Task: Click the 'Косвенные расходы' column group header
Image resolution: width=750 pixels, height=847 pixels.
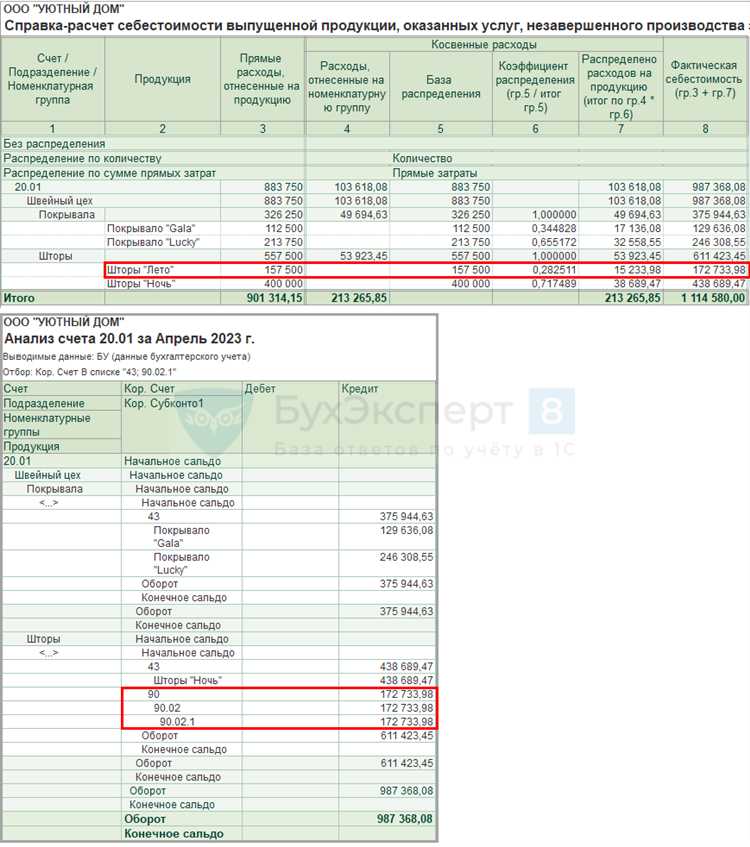Action: pos(484,44)
